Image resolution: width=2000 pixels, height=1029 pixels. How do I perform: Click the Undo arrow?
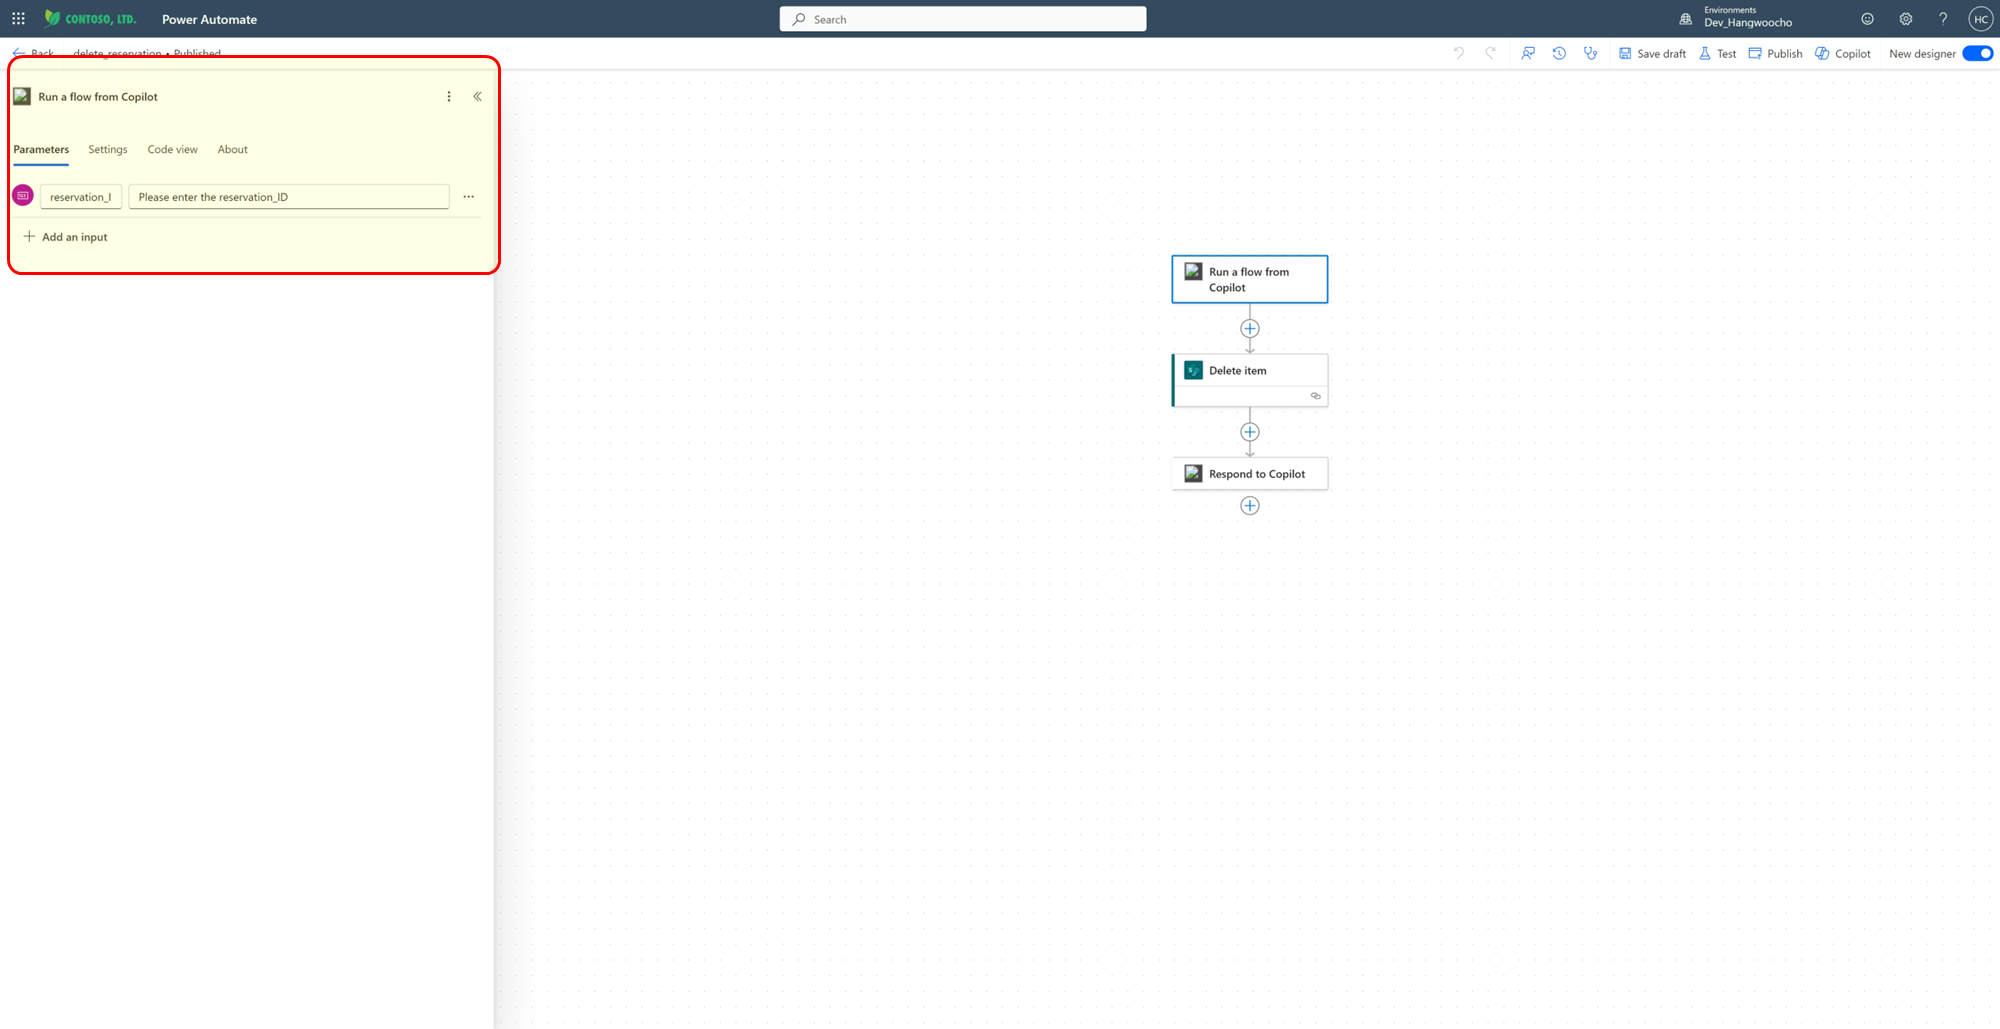(x=1459, y=54)
